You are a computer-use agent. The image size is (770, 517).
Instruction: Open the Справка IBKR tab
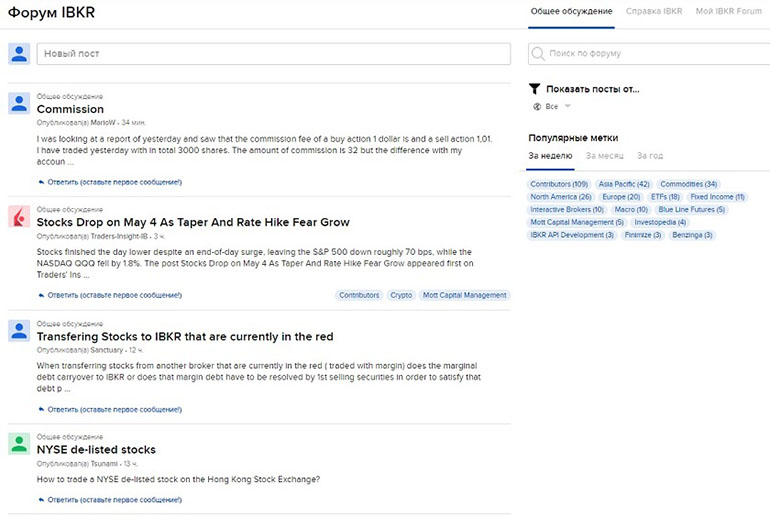[x=654, y=11]
